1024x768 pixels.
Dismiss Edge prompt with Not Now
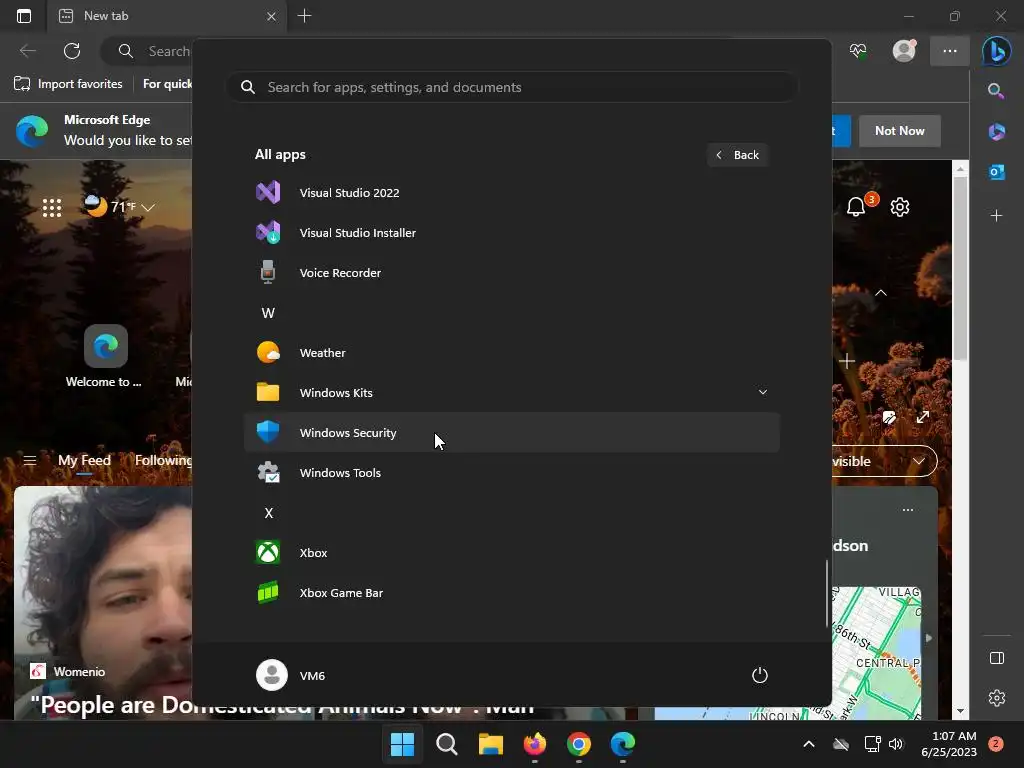click(899, 131)
